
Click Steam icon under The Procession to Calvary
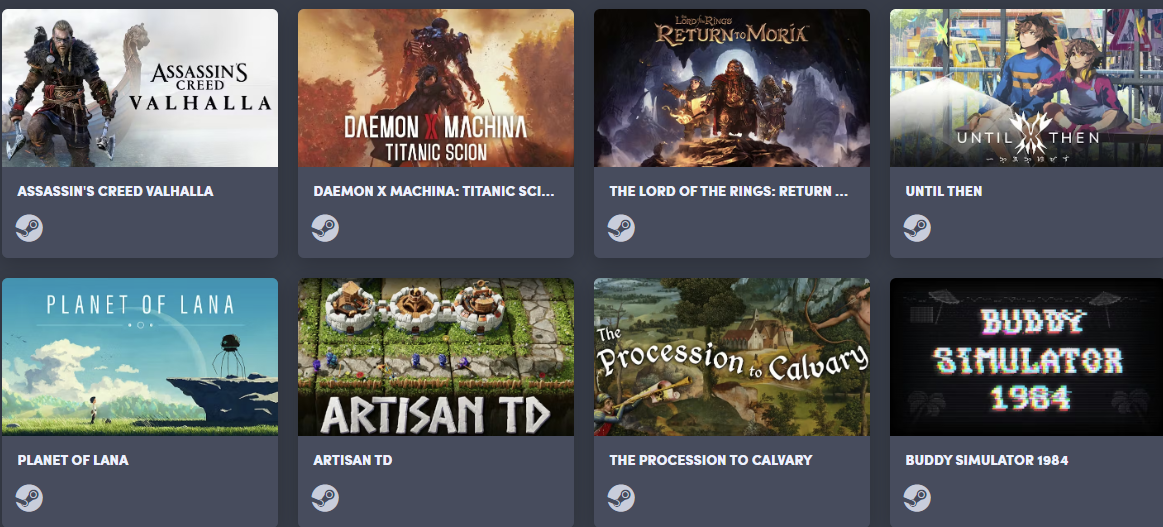[x=622, y=497]
